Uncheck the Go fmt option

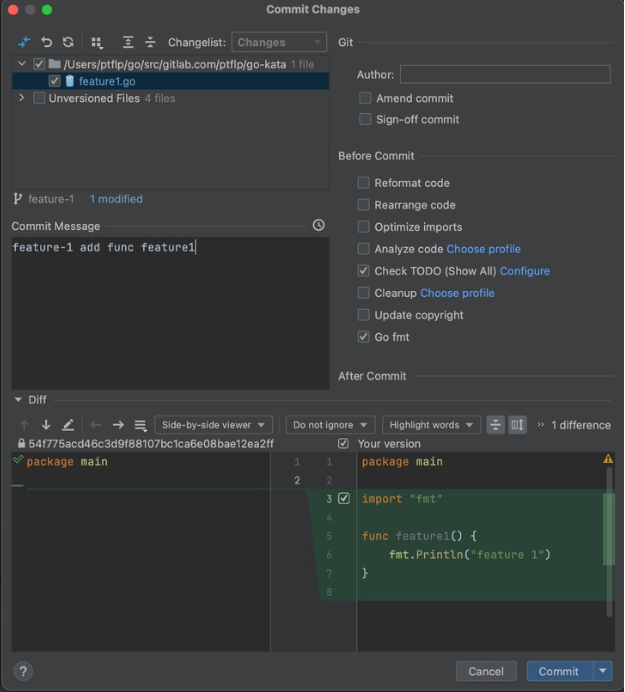pos(364,337)
